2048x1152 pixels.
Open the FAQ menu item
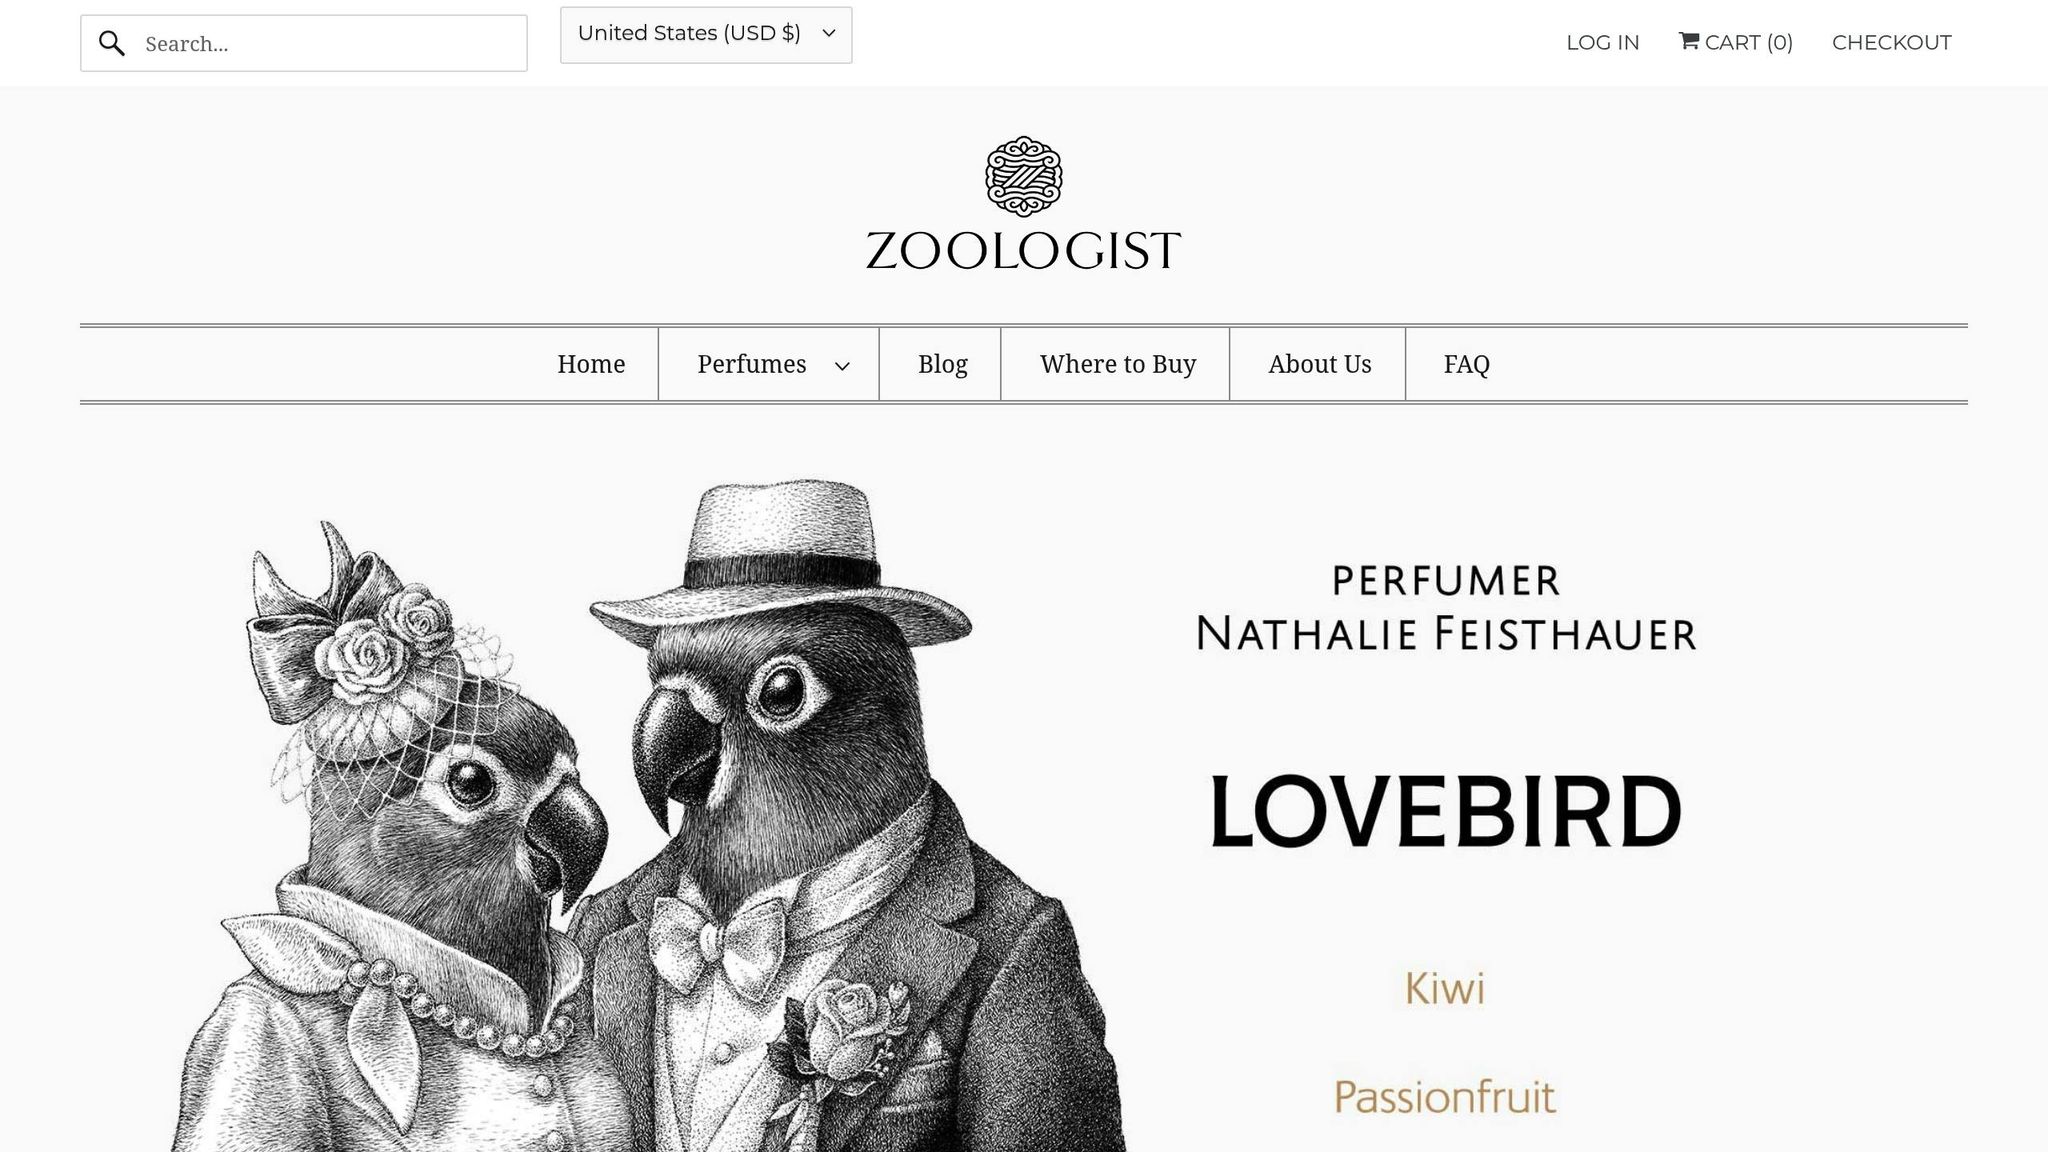(1466, 364)
